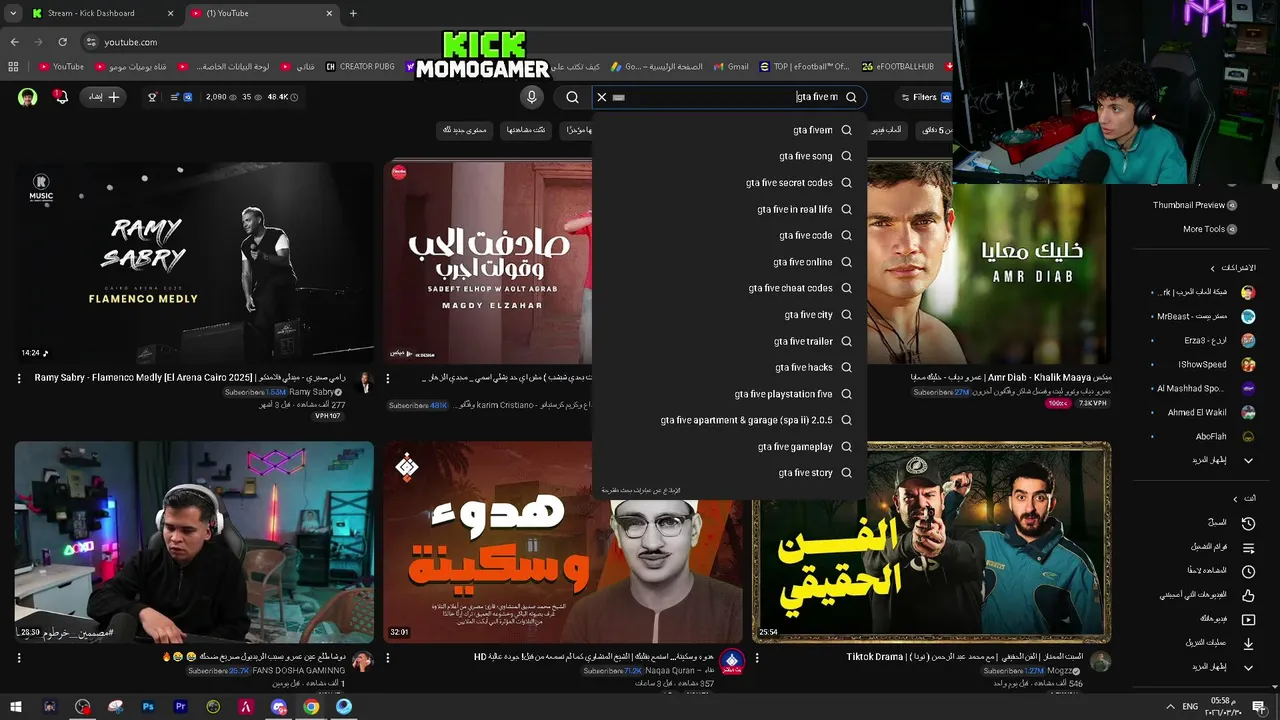Open watch History clock icon in sidebar
Screen dimensions: 1280x720
[x=1248, y=523]
